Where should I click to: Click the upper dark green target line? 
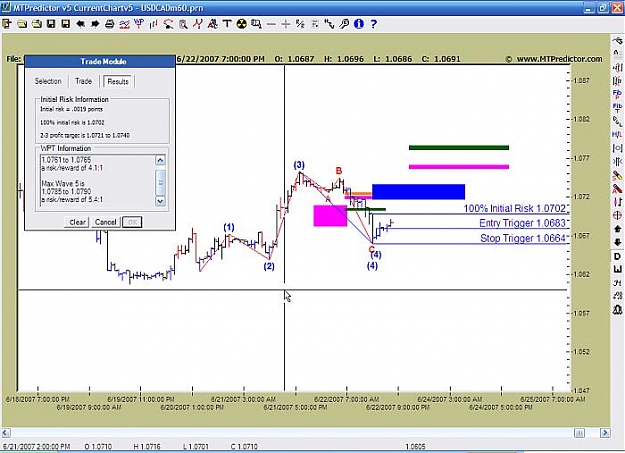tap(459, 148)
